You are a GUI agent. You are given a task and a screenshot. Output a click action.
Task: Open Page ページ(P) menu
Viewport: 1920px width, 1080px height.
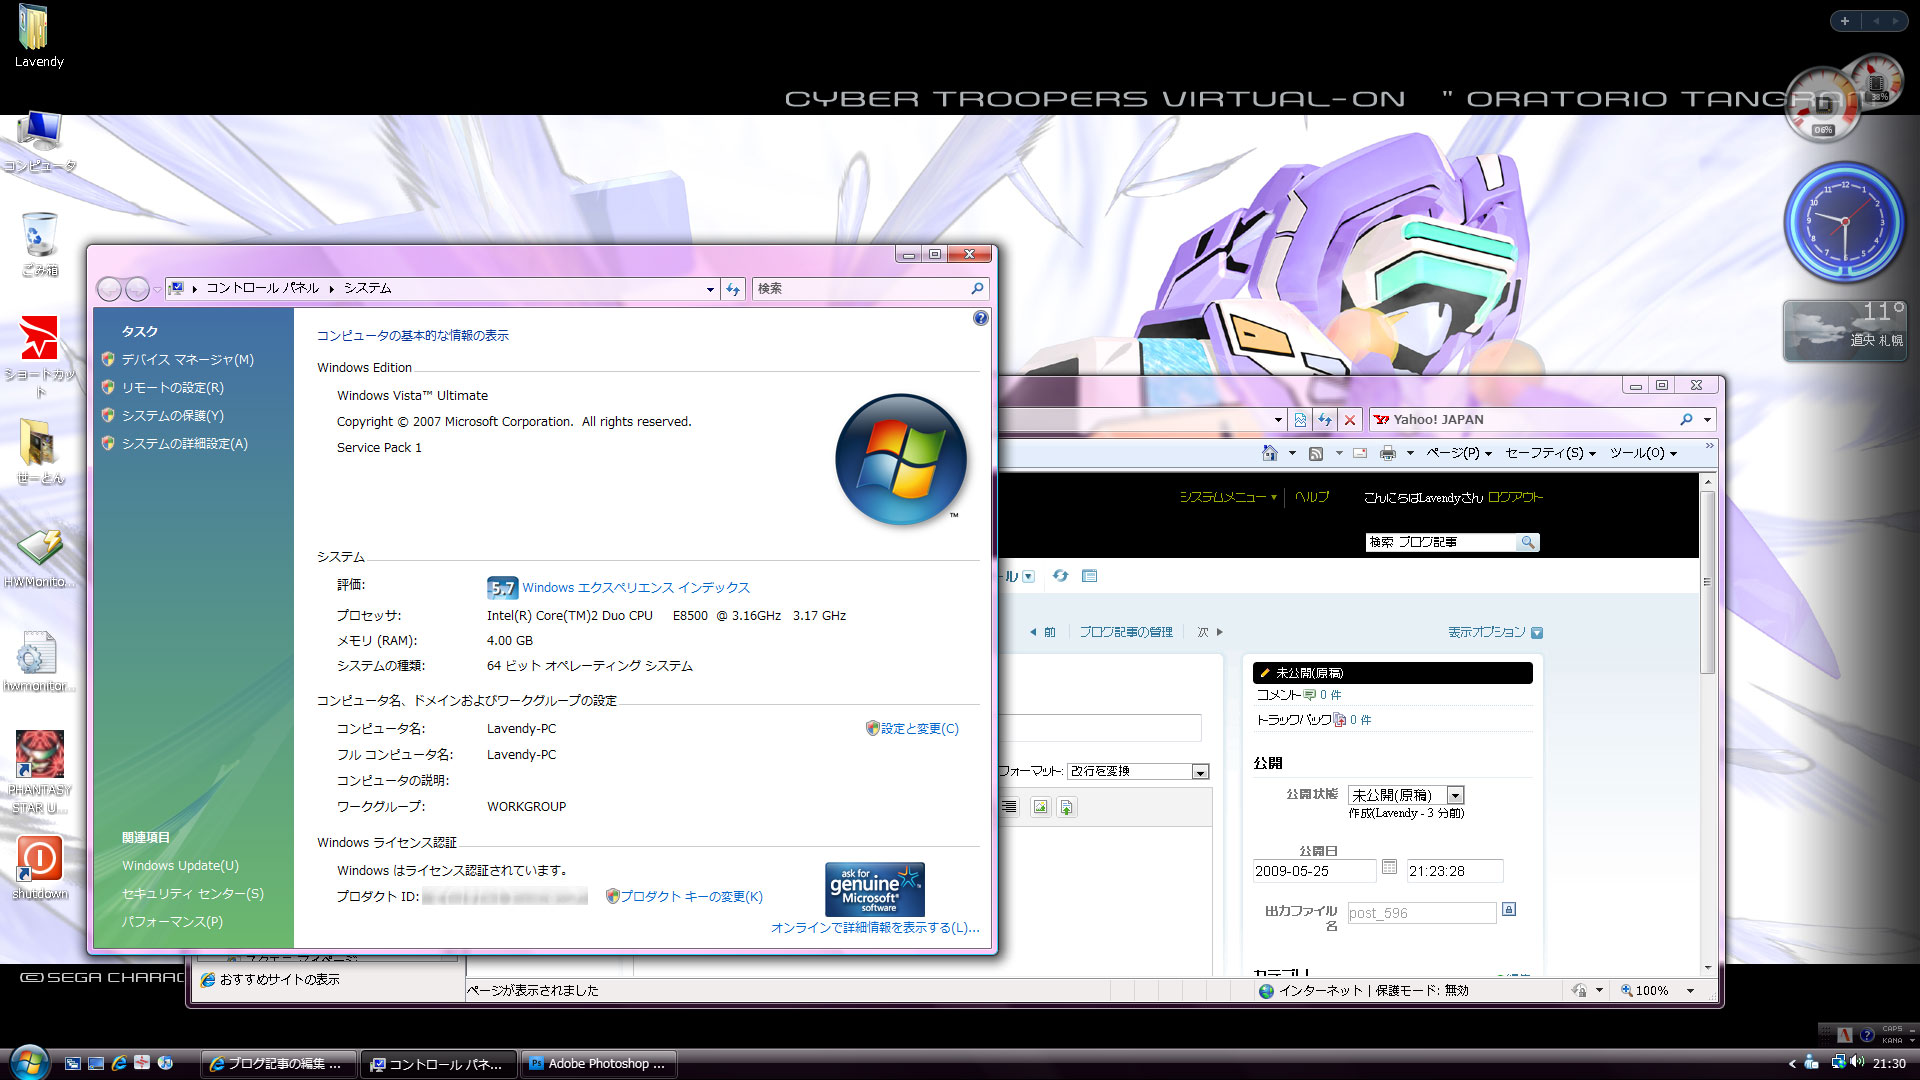pyautogui.click(x=1458, y=453)
